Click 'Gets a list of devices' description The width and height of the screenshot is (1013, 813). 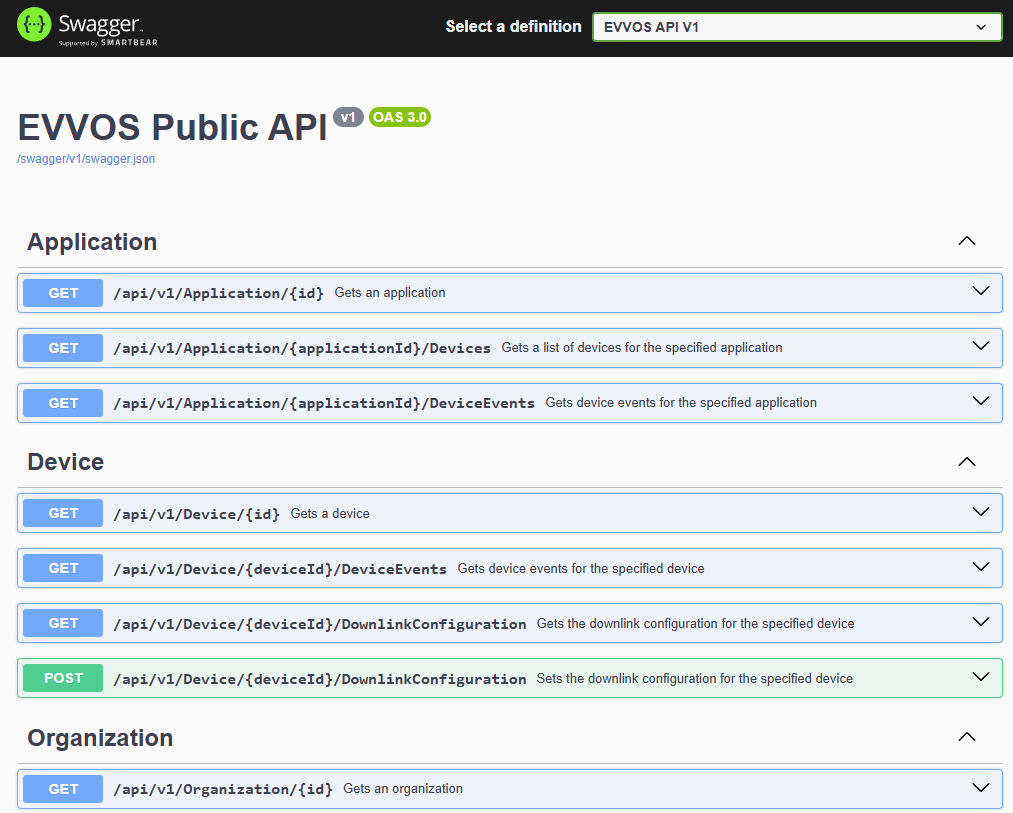click(x=642, y=348)
